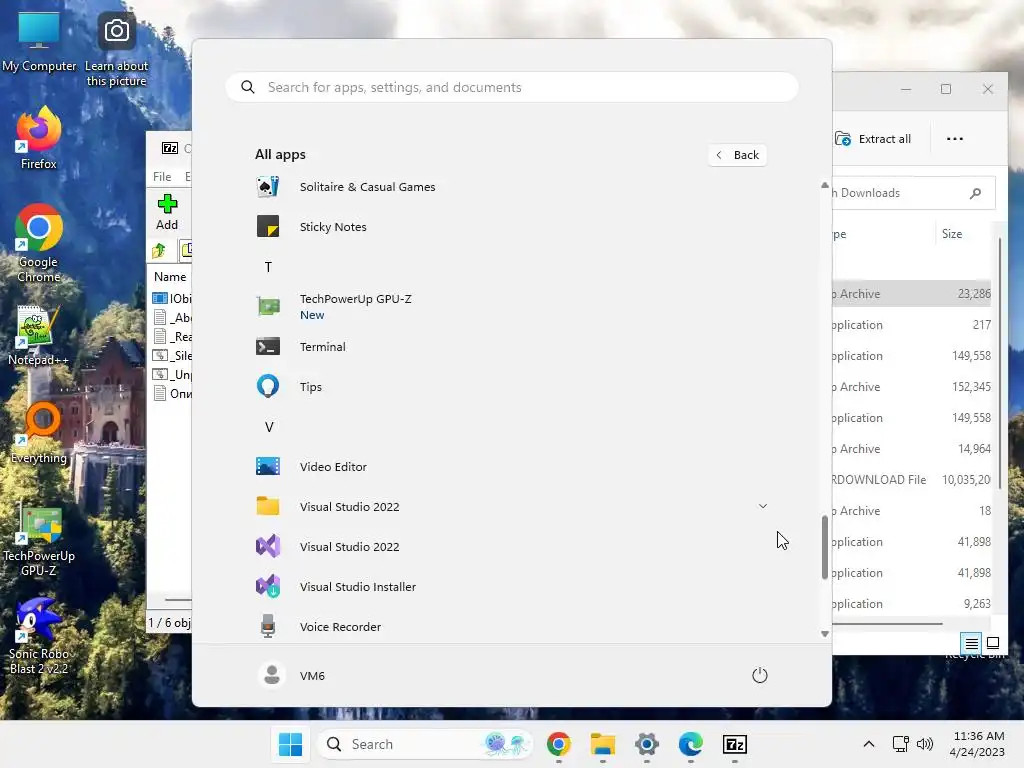The width and height of the screenshot is (1024, 768).
Task: Click the apps list scroll-up arrow
Action: 825,185
